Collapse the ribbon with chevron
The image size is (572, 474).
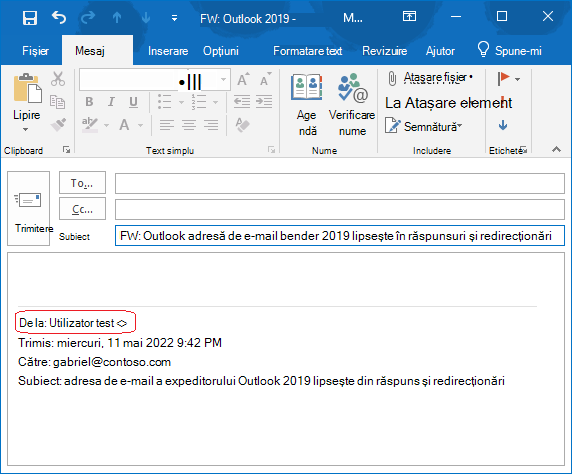tap(556, 149)
